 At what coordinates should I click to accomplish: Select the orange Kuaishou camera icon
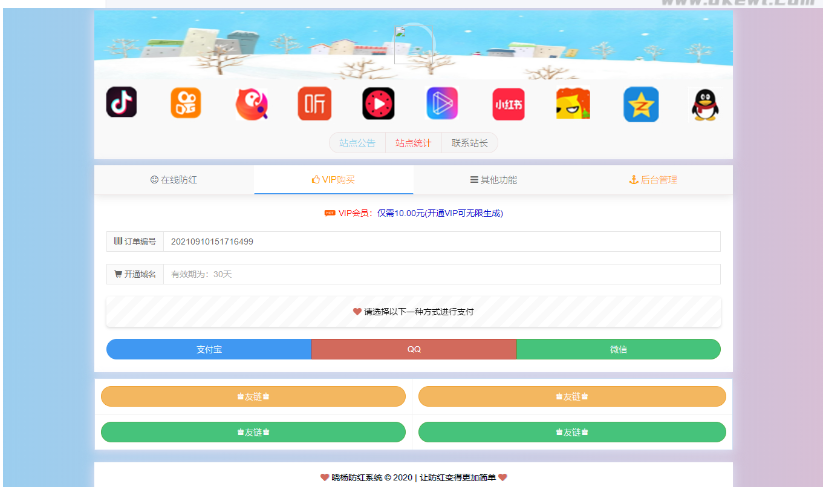(x=186, y=103)
